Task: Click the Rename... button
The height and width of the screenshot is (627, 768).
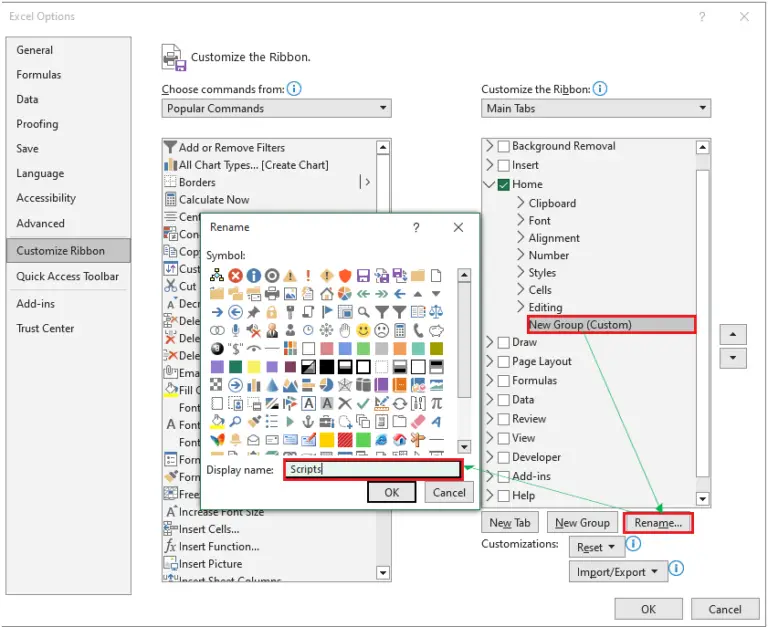Action: coord(658,522)
